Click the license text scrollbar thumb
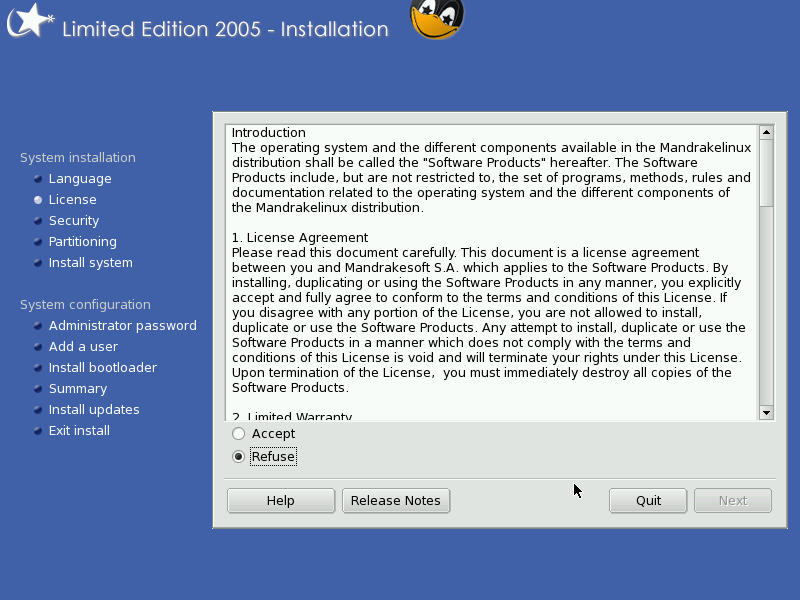800x600 pixels. [x=766, y=173]
